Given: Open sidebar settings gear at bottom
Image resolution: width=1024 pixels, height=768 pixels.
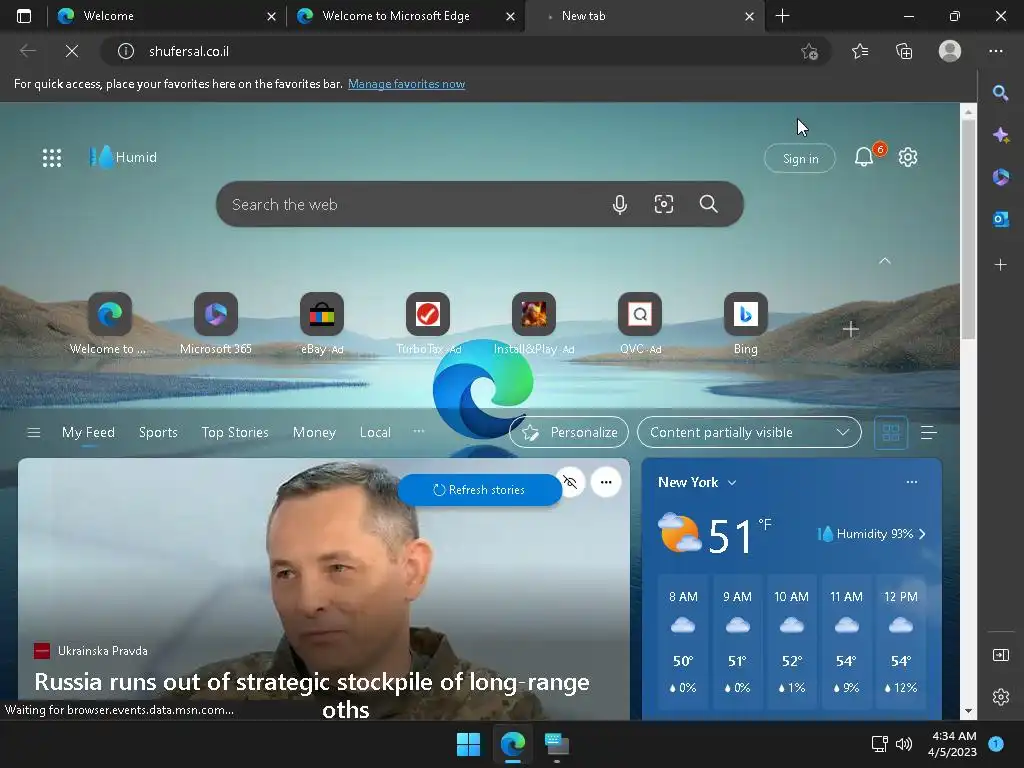Looking at the screenshot, I should pos(1000,697).
